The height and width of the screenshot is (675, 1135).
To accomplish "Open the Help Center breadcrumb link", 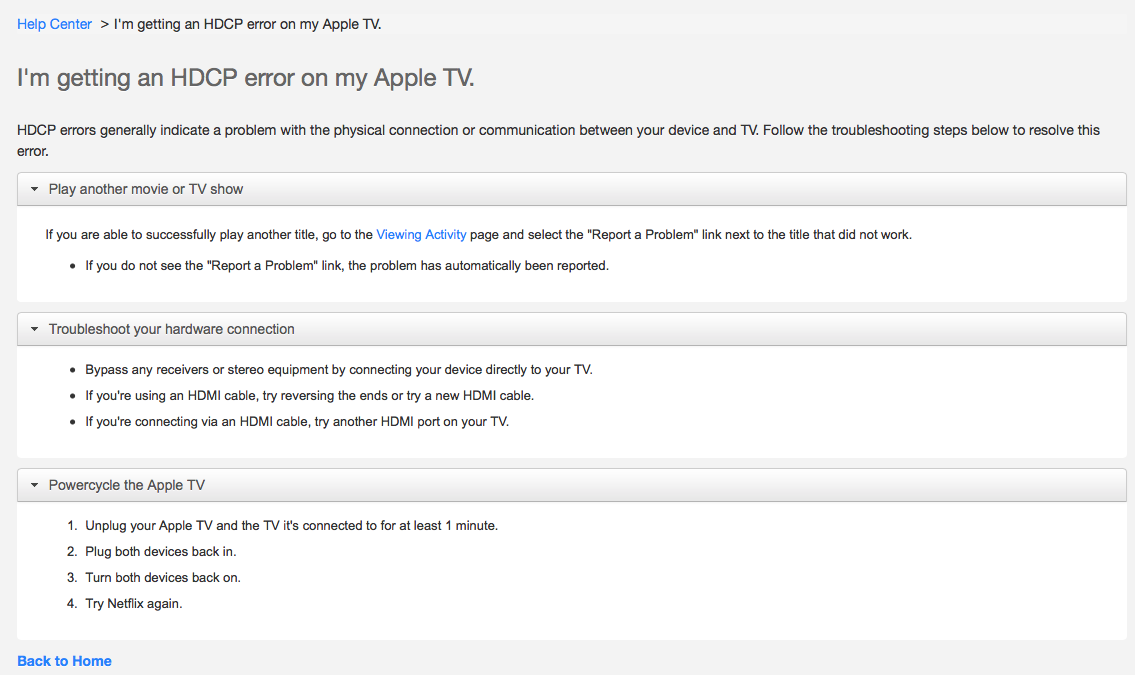I will (x=55, y=24).
